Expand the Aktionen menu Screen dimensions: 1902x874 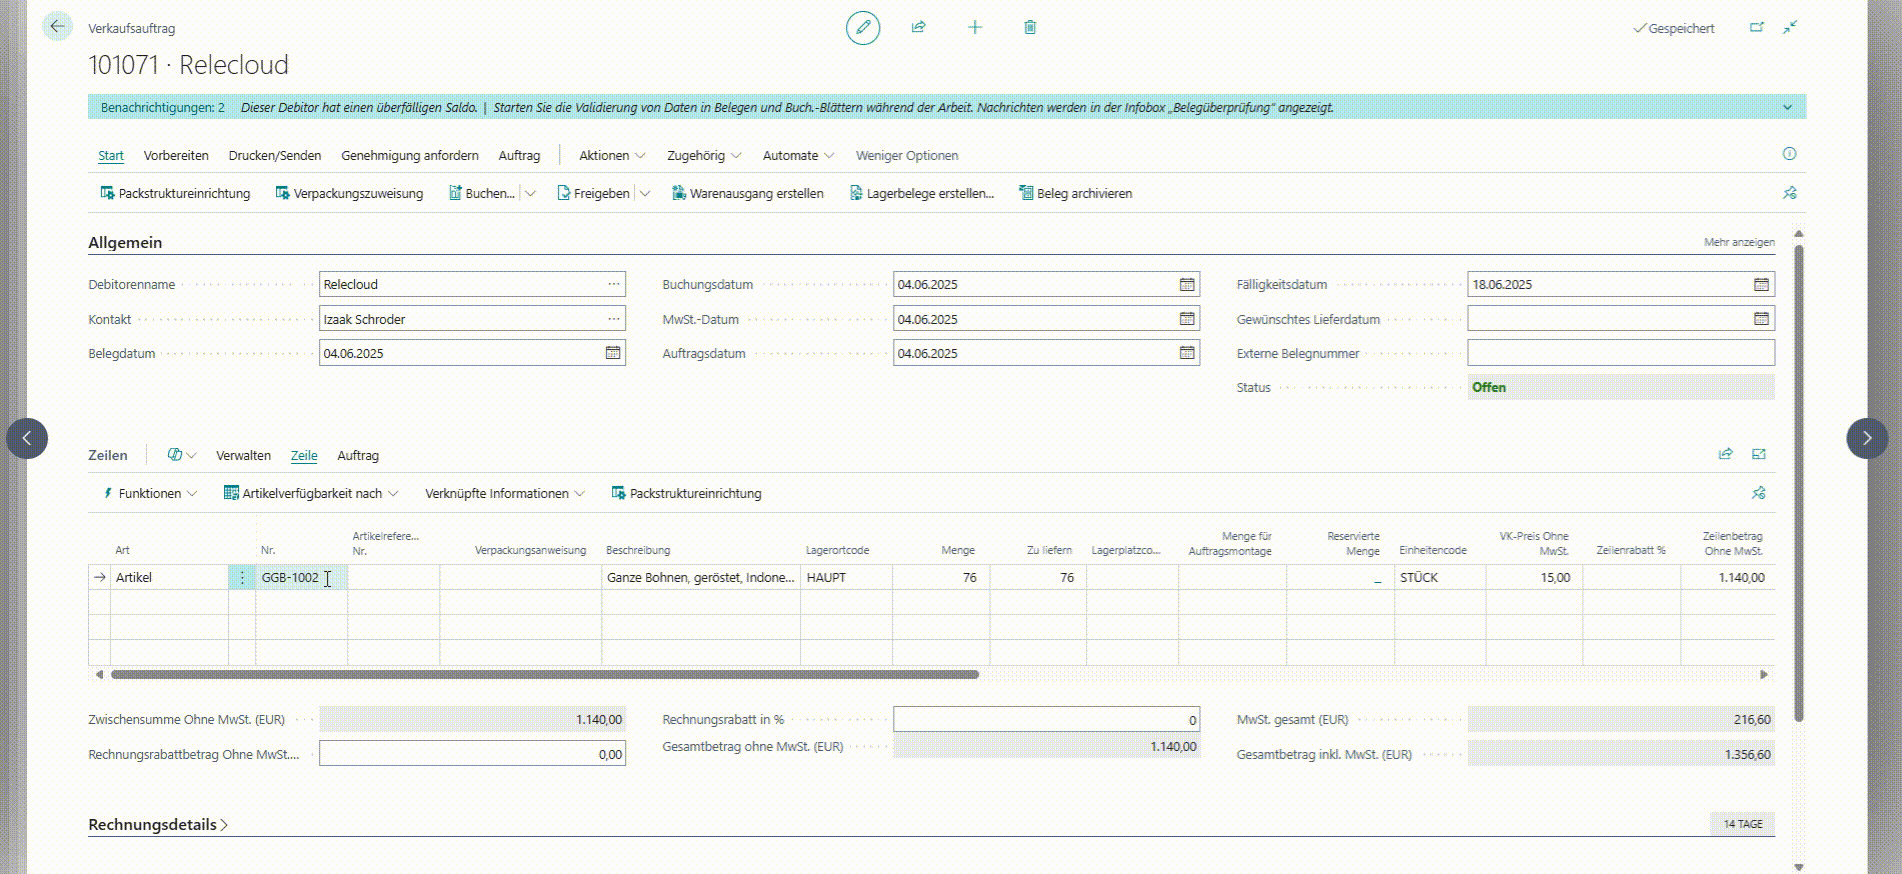pos(612,155)
